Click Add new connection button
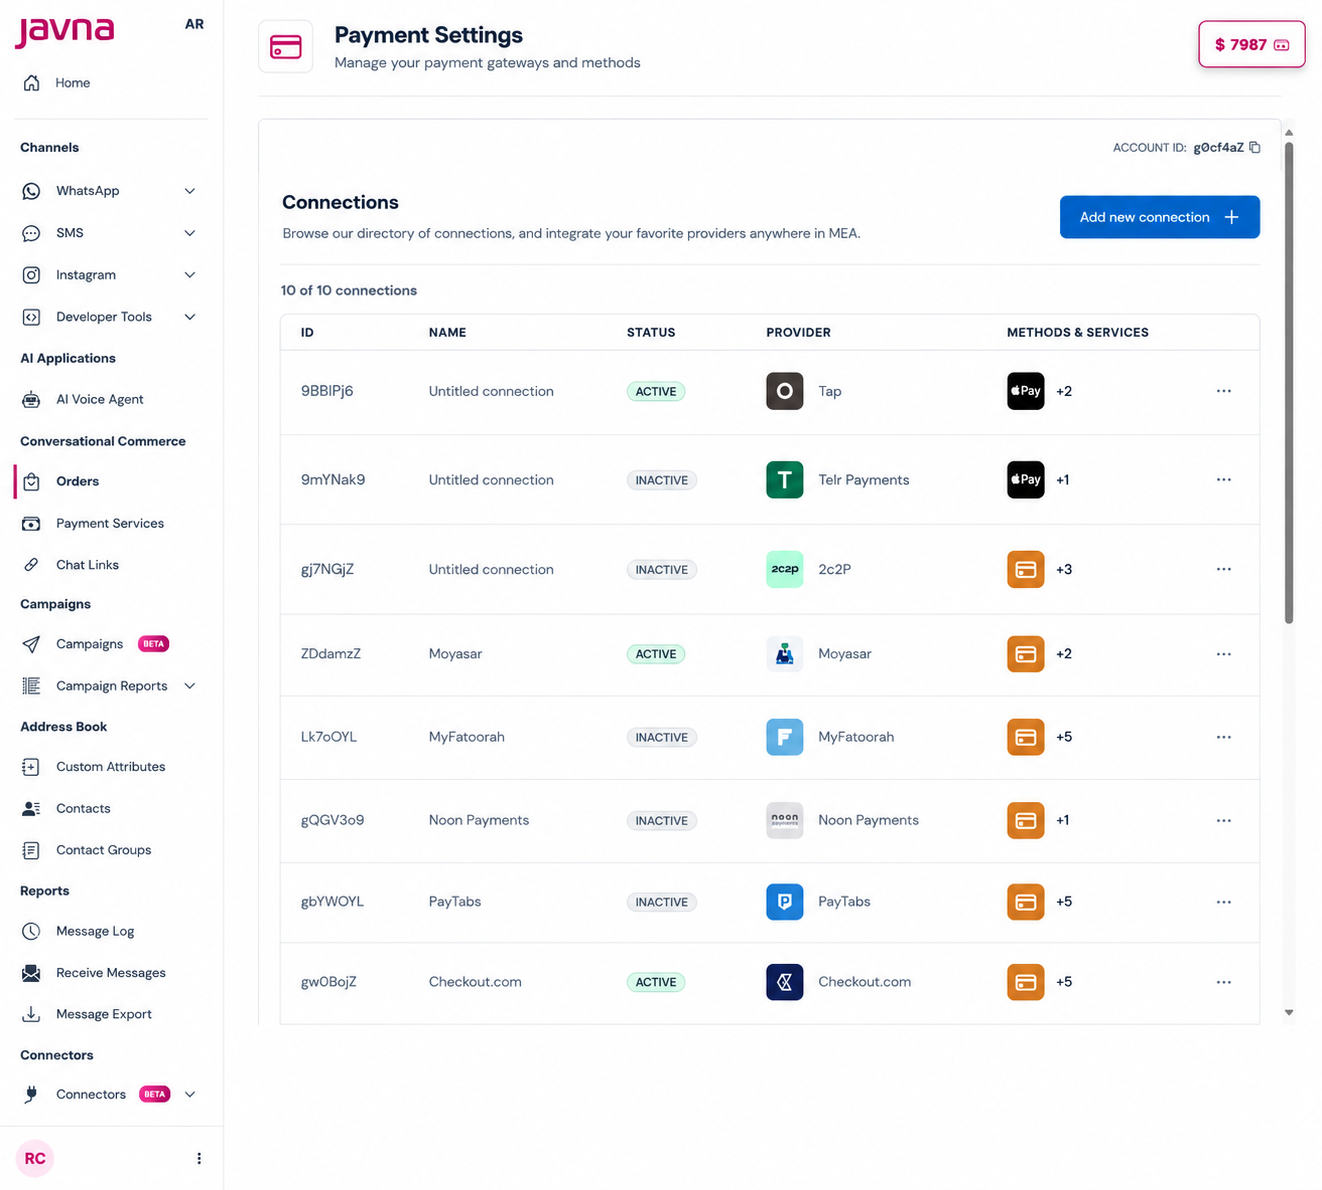Viewport: 1322px width, 1190px height. [1159, 217]
